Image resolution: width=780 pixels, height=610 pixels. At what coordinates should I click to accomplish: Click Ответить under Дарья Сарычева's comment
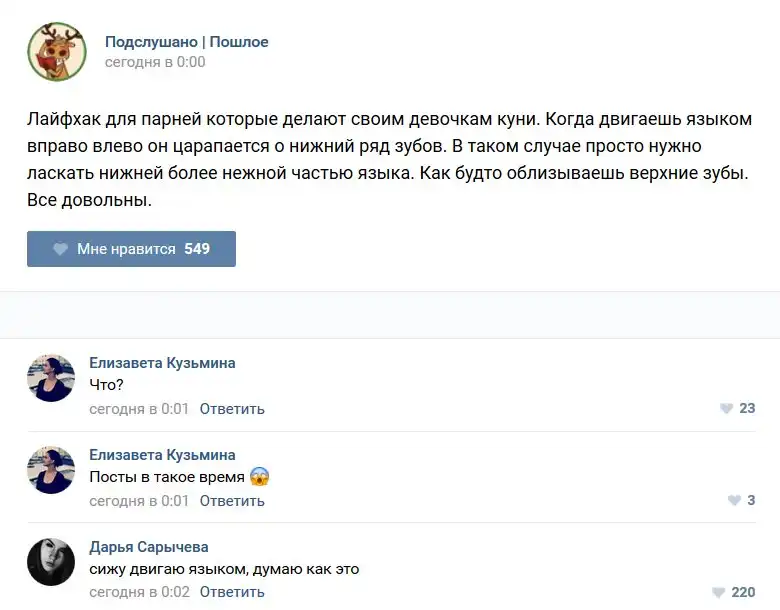(232, 592)
